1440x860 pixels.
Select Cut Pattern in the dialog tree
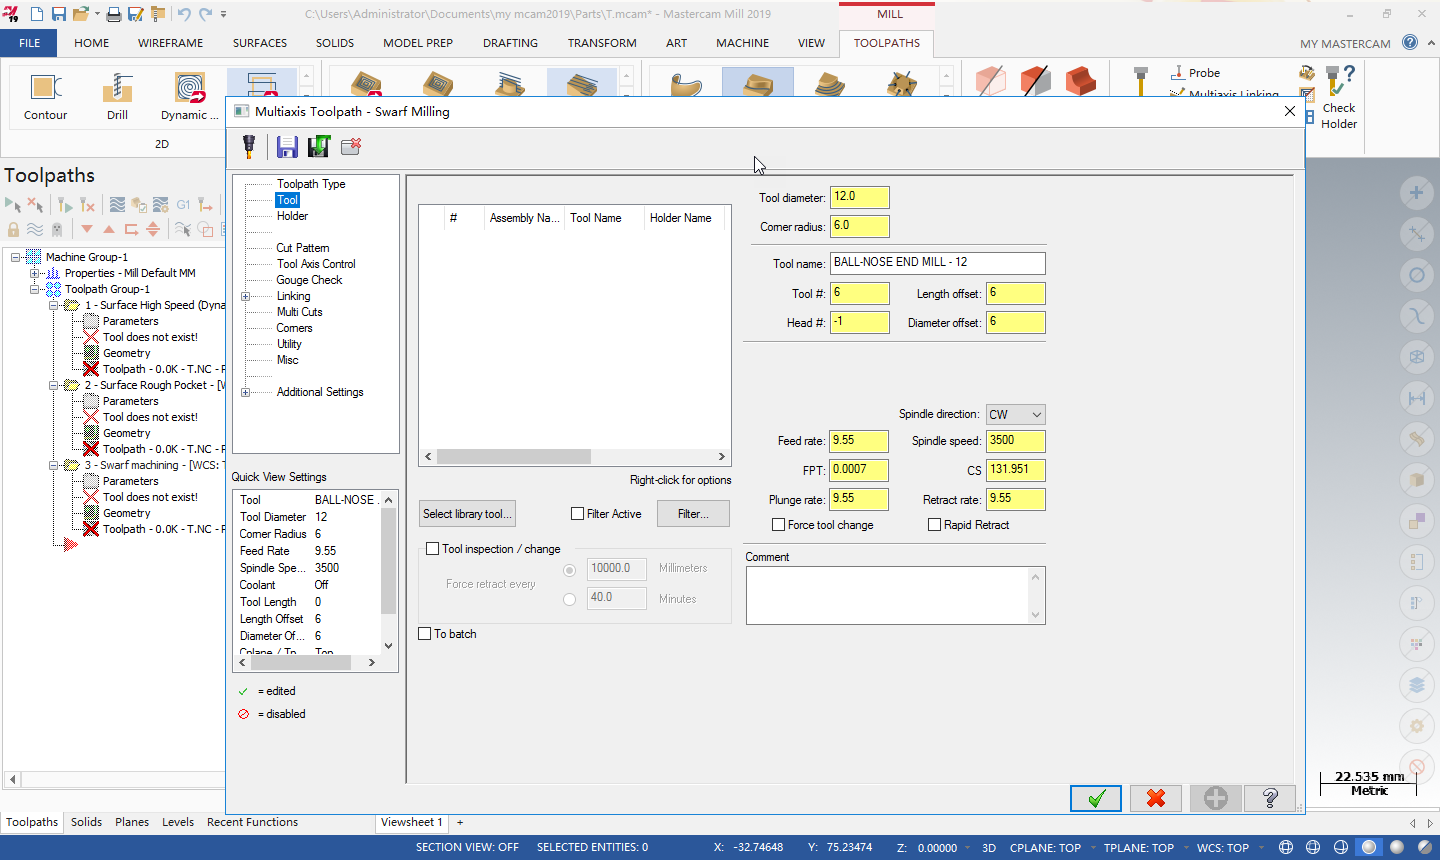303,248
